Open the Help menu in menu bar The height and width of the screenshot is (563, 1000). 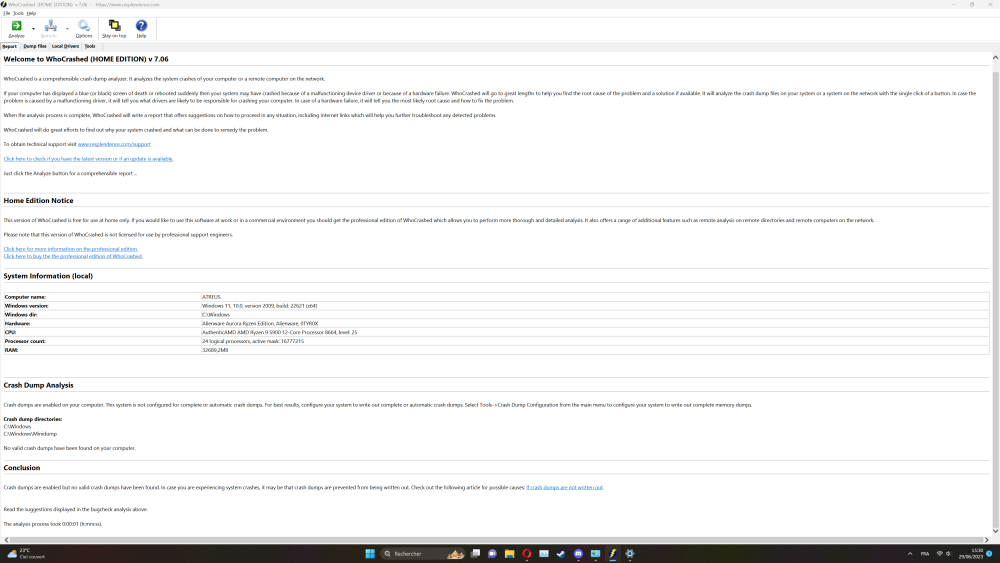pos(31,13)
